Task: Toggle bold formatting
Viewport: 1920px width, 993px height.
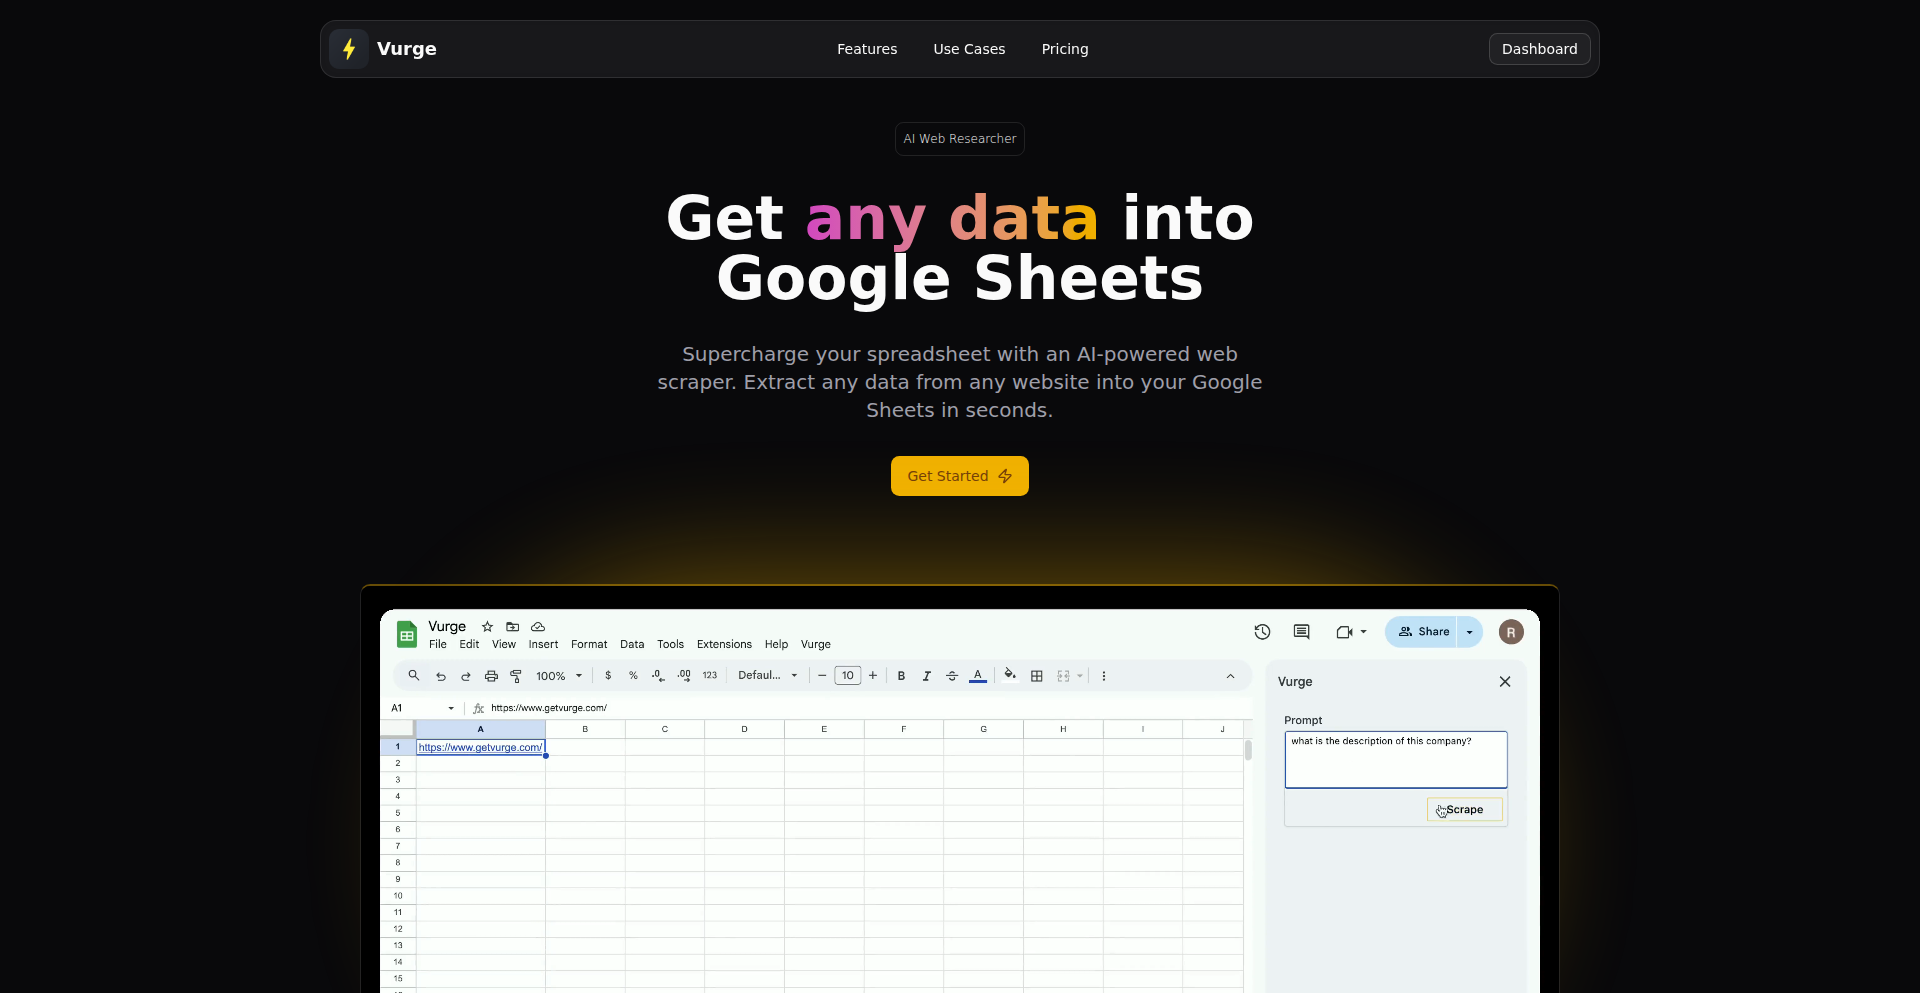Action: pos(901,676)
